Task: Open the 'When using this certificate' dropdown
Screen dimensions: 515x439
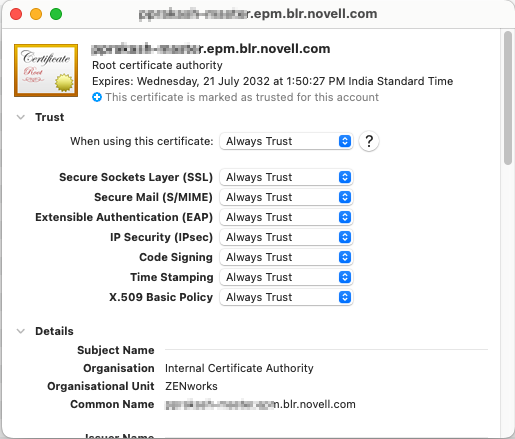Action: (286, 141)
